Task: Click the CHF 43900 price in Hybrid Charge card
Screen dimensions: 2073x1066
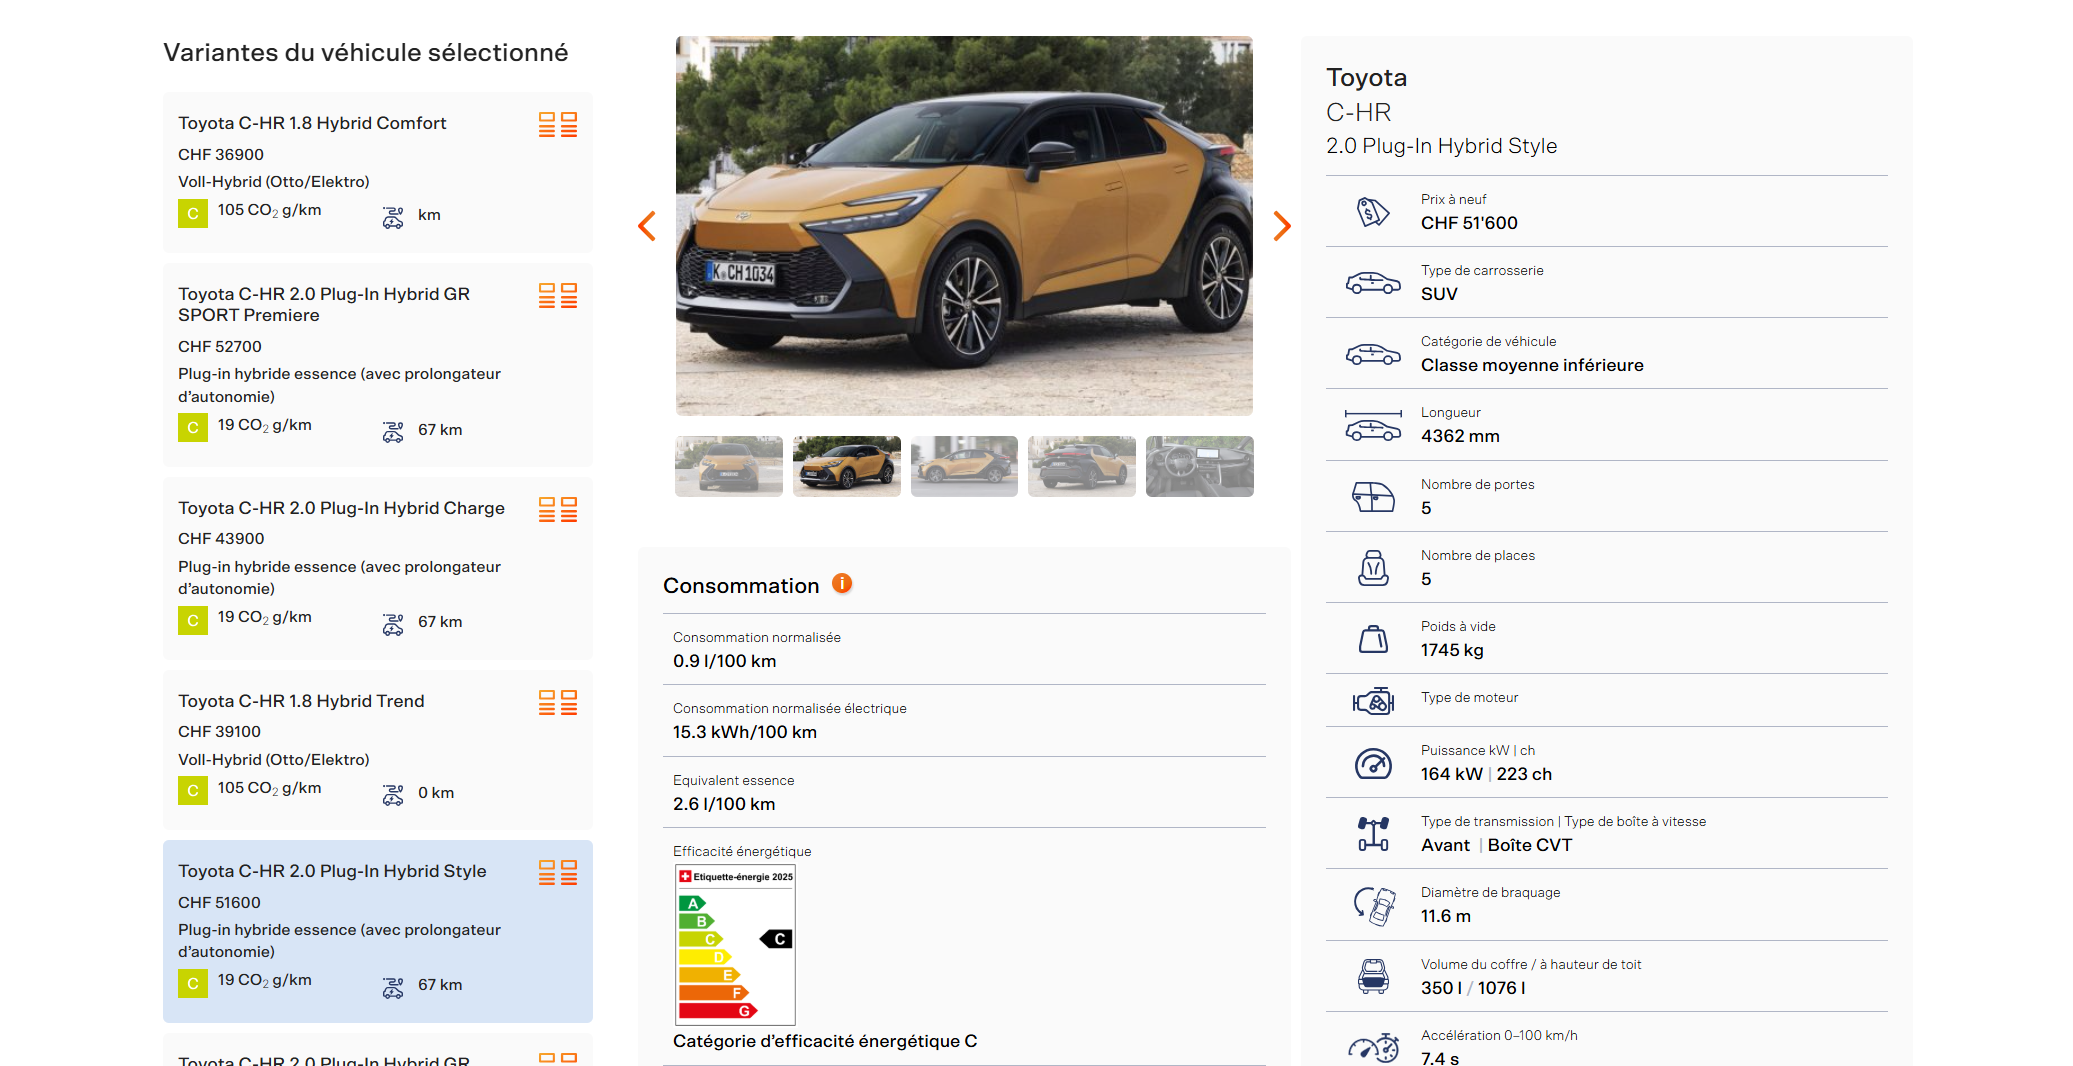Action: pos(221,538)
